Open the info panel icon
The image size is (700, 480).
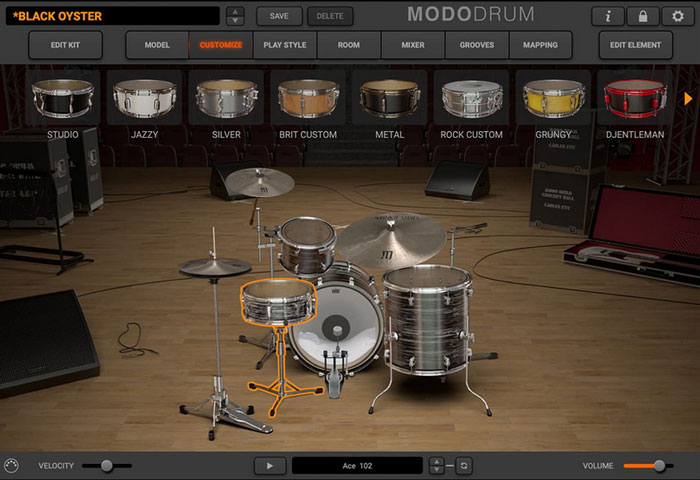coord(607,16)
